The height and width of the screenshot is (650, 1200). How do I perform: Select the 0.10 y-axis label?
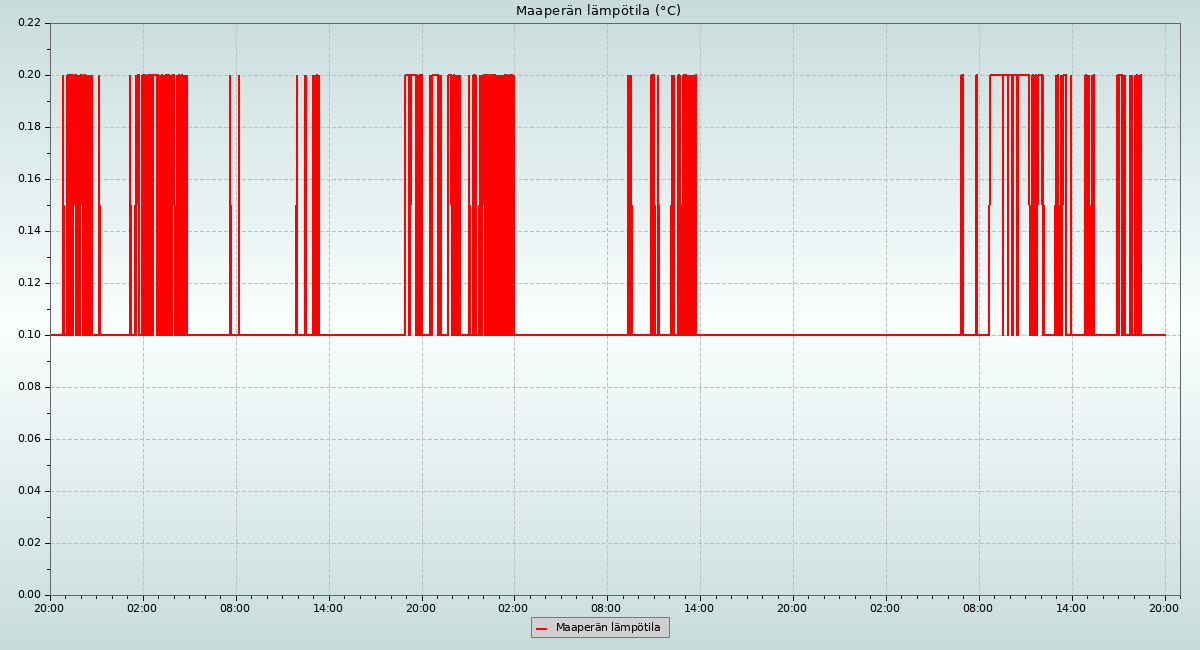[29, 335]
